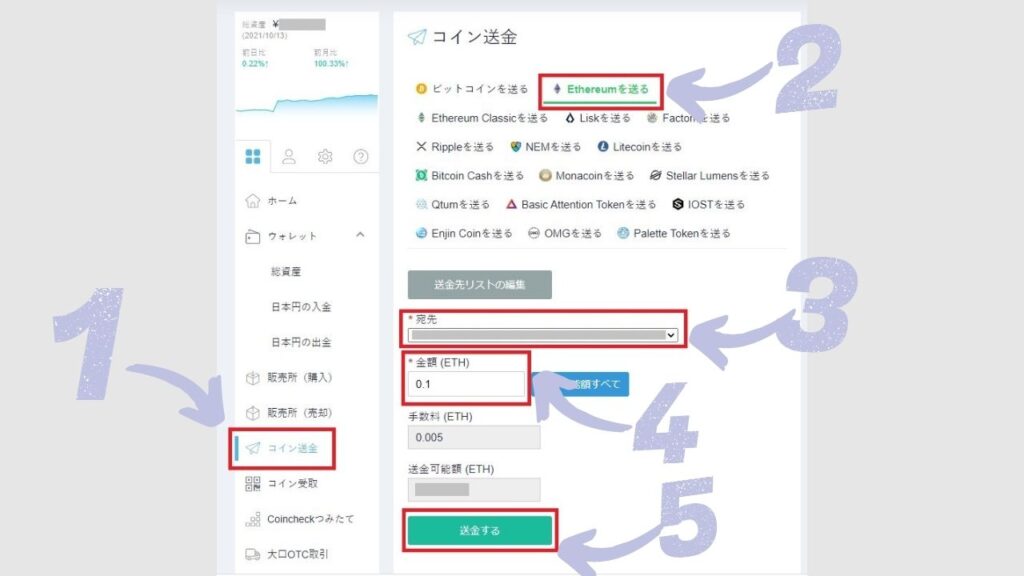
Task: Open Coincheckつみたて in sidebar
Action: (x=310, y=519)
